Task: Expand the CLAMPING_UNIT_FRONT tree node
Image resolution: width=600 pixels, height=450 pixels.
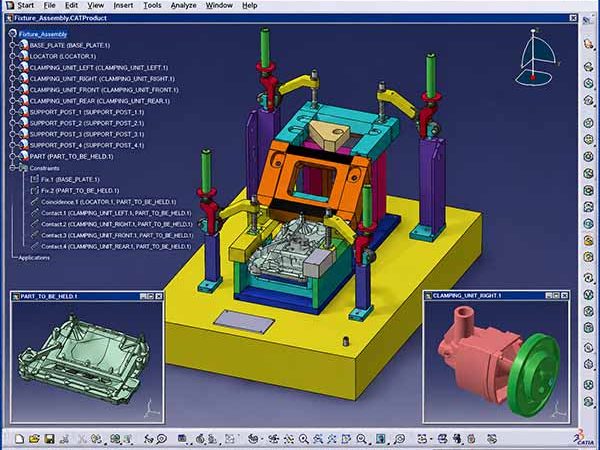Action: 13,90
